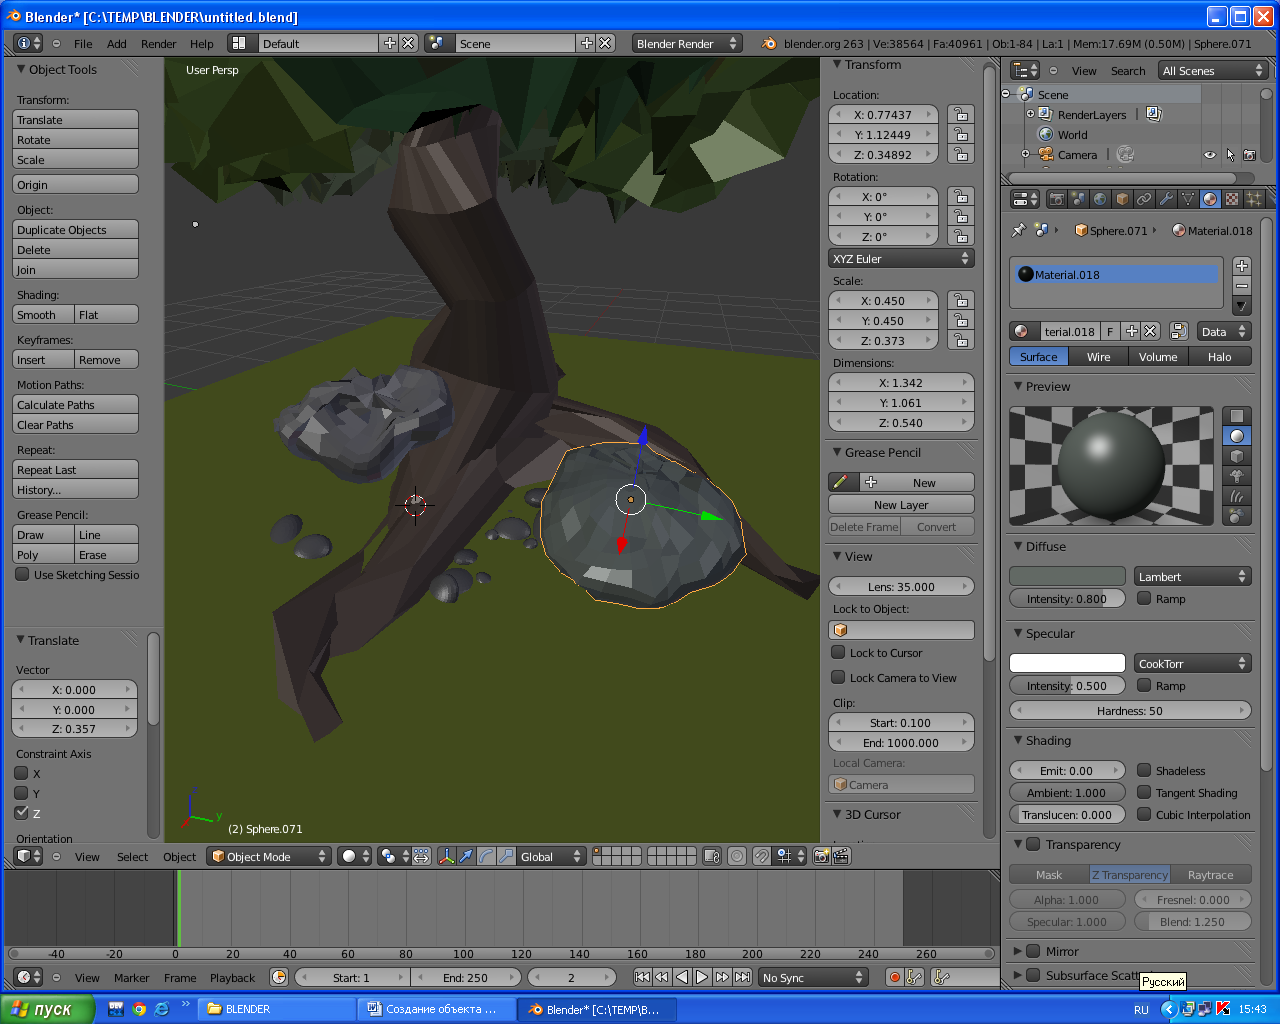The image size is (1280, 1024).
Task: Open the Lambert diffuse shader dropdown
Action: 1193,576
